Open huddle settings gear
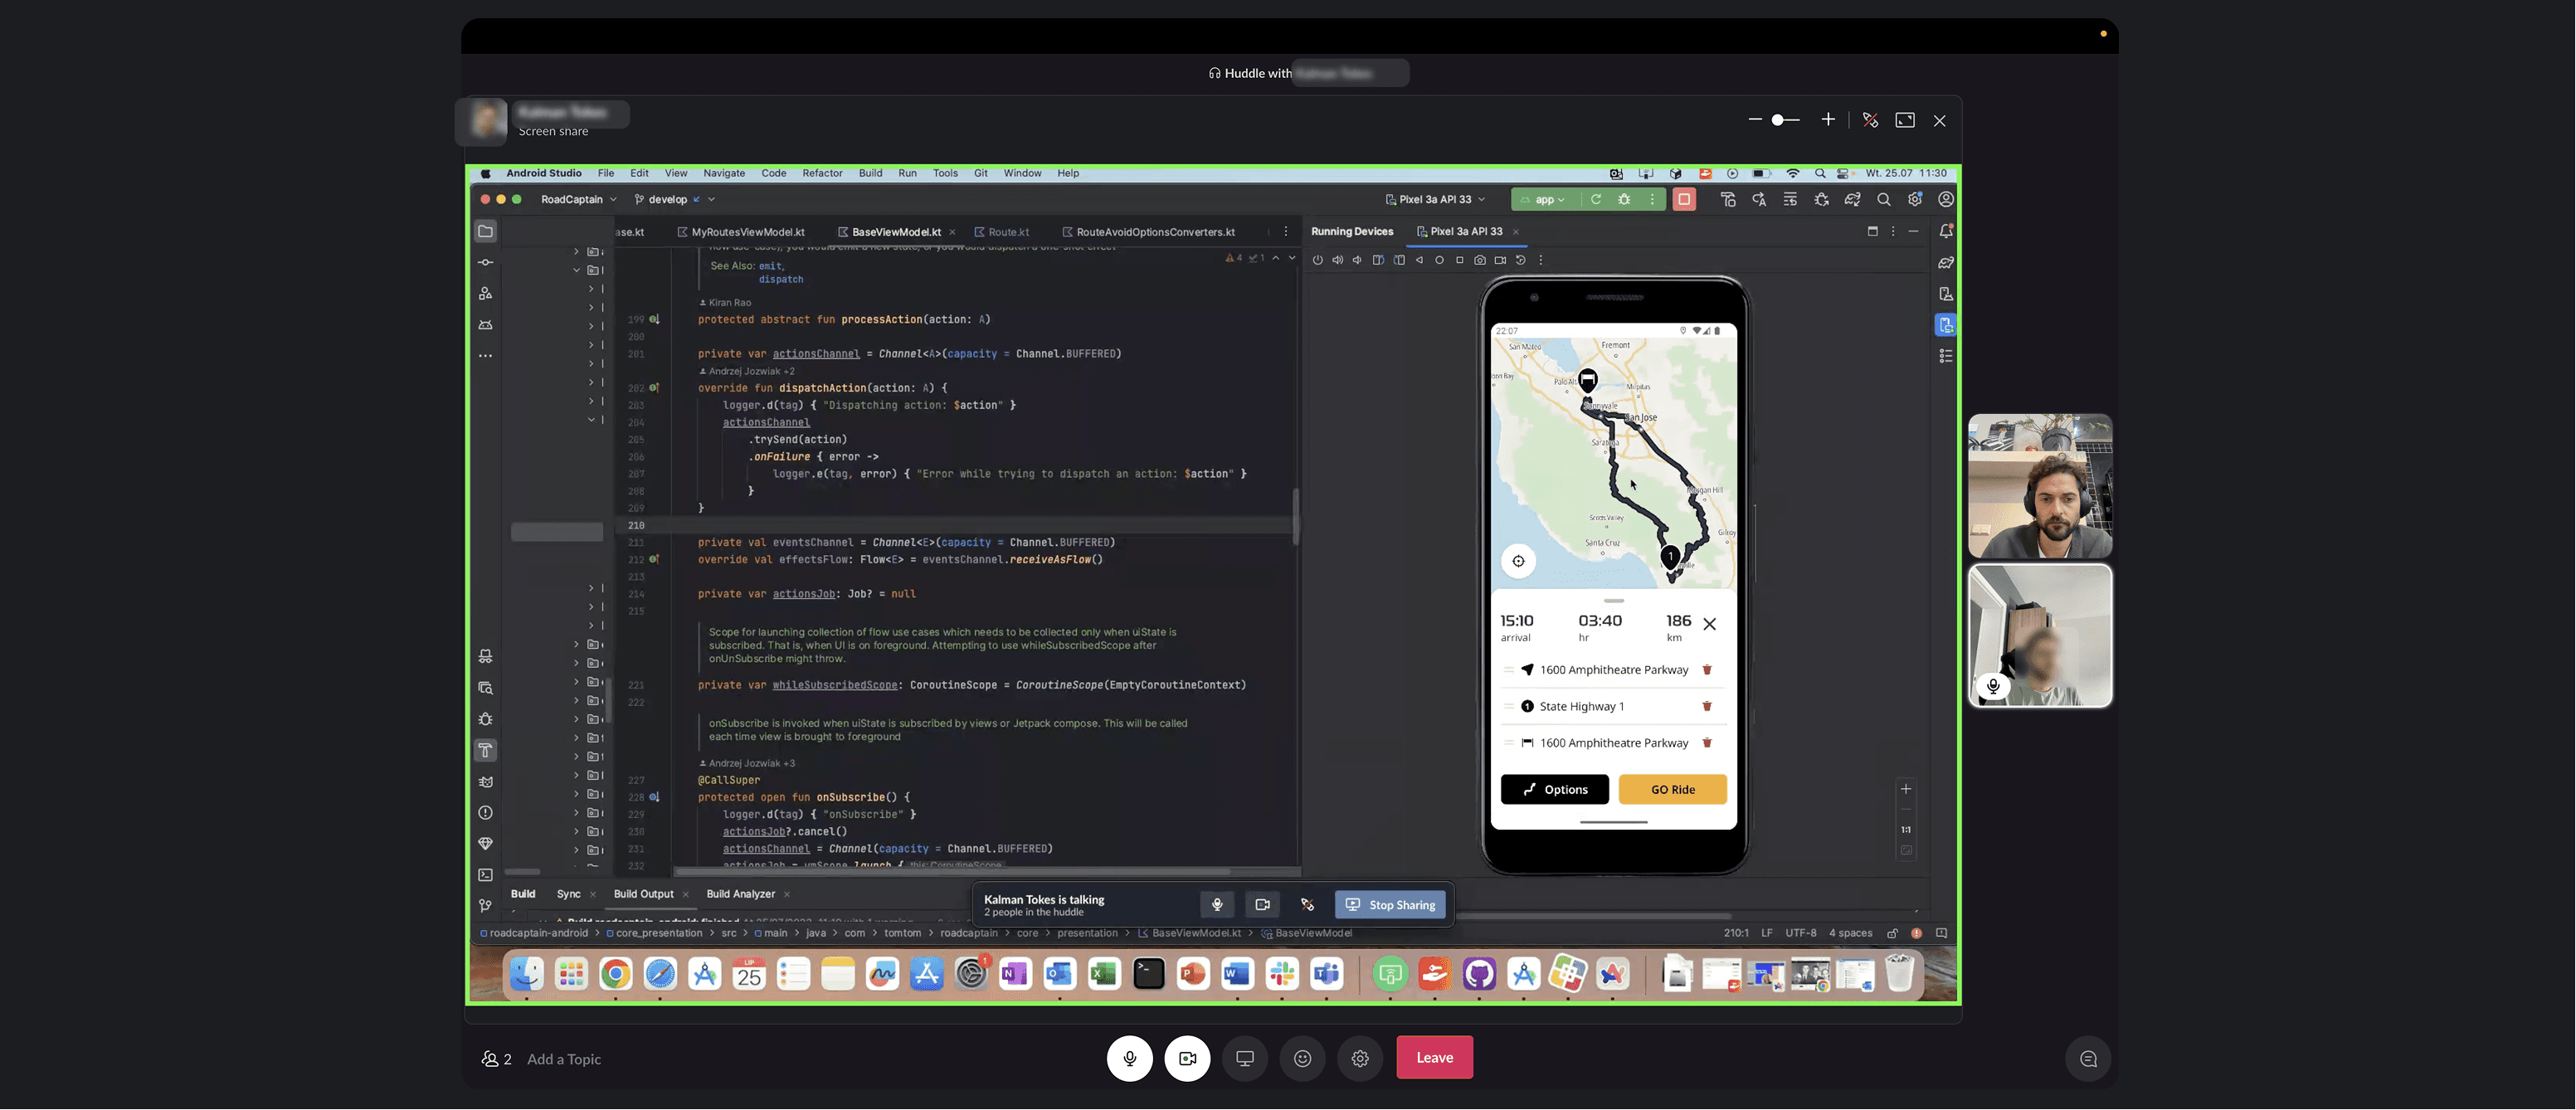The width and height of the screenshot is (2576, 1110). [x=1359, y=1058]
